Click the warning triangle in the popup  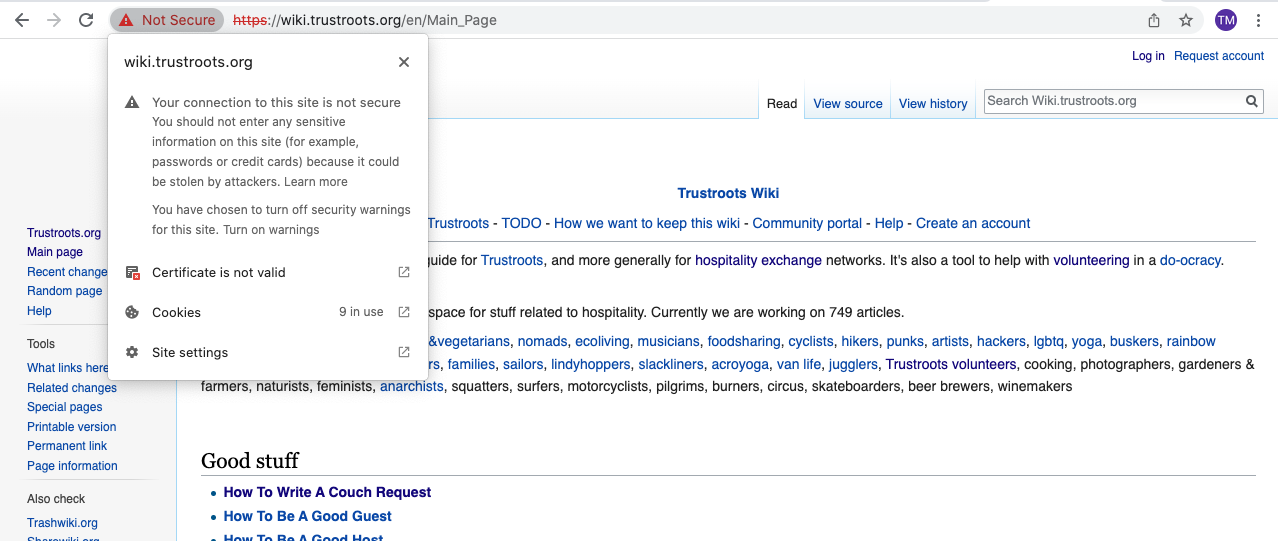(x=132, y=102)
